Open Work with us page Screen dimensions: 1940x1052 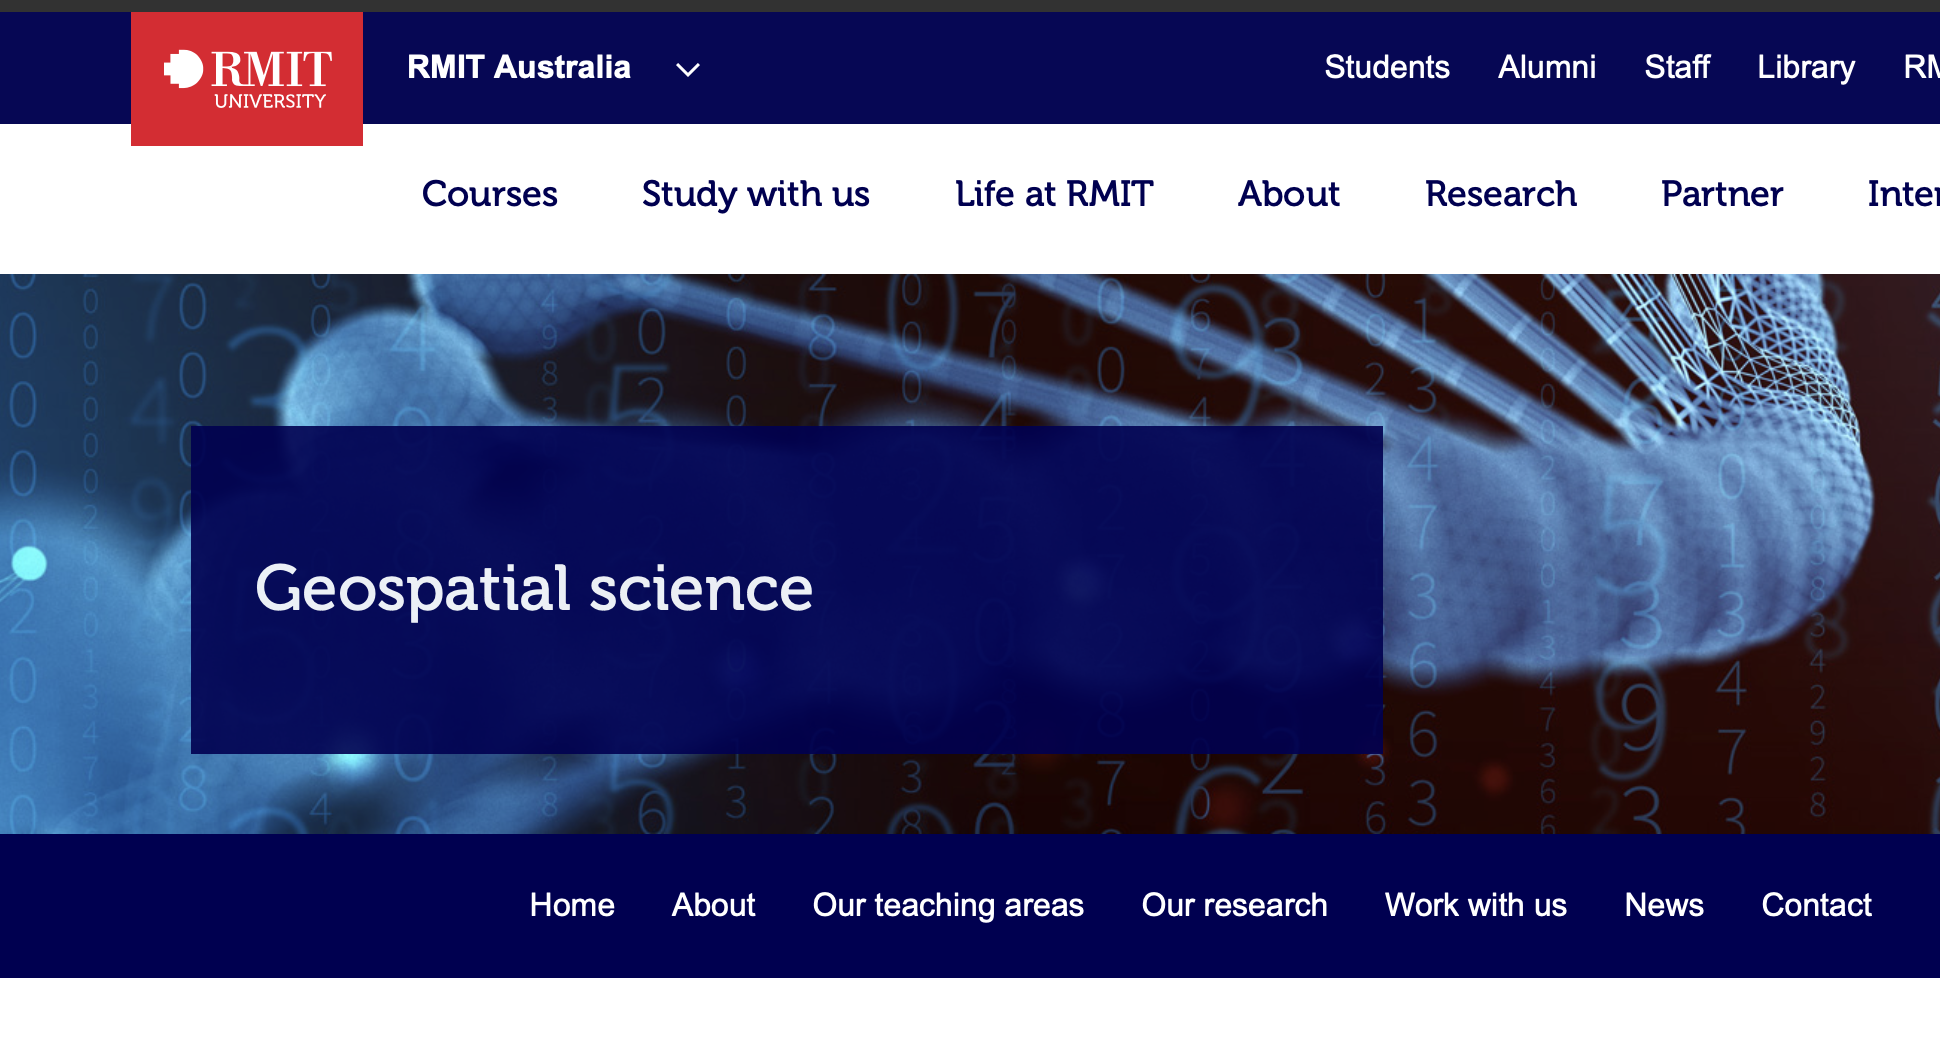pos(1475,905)
